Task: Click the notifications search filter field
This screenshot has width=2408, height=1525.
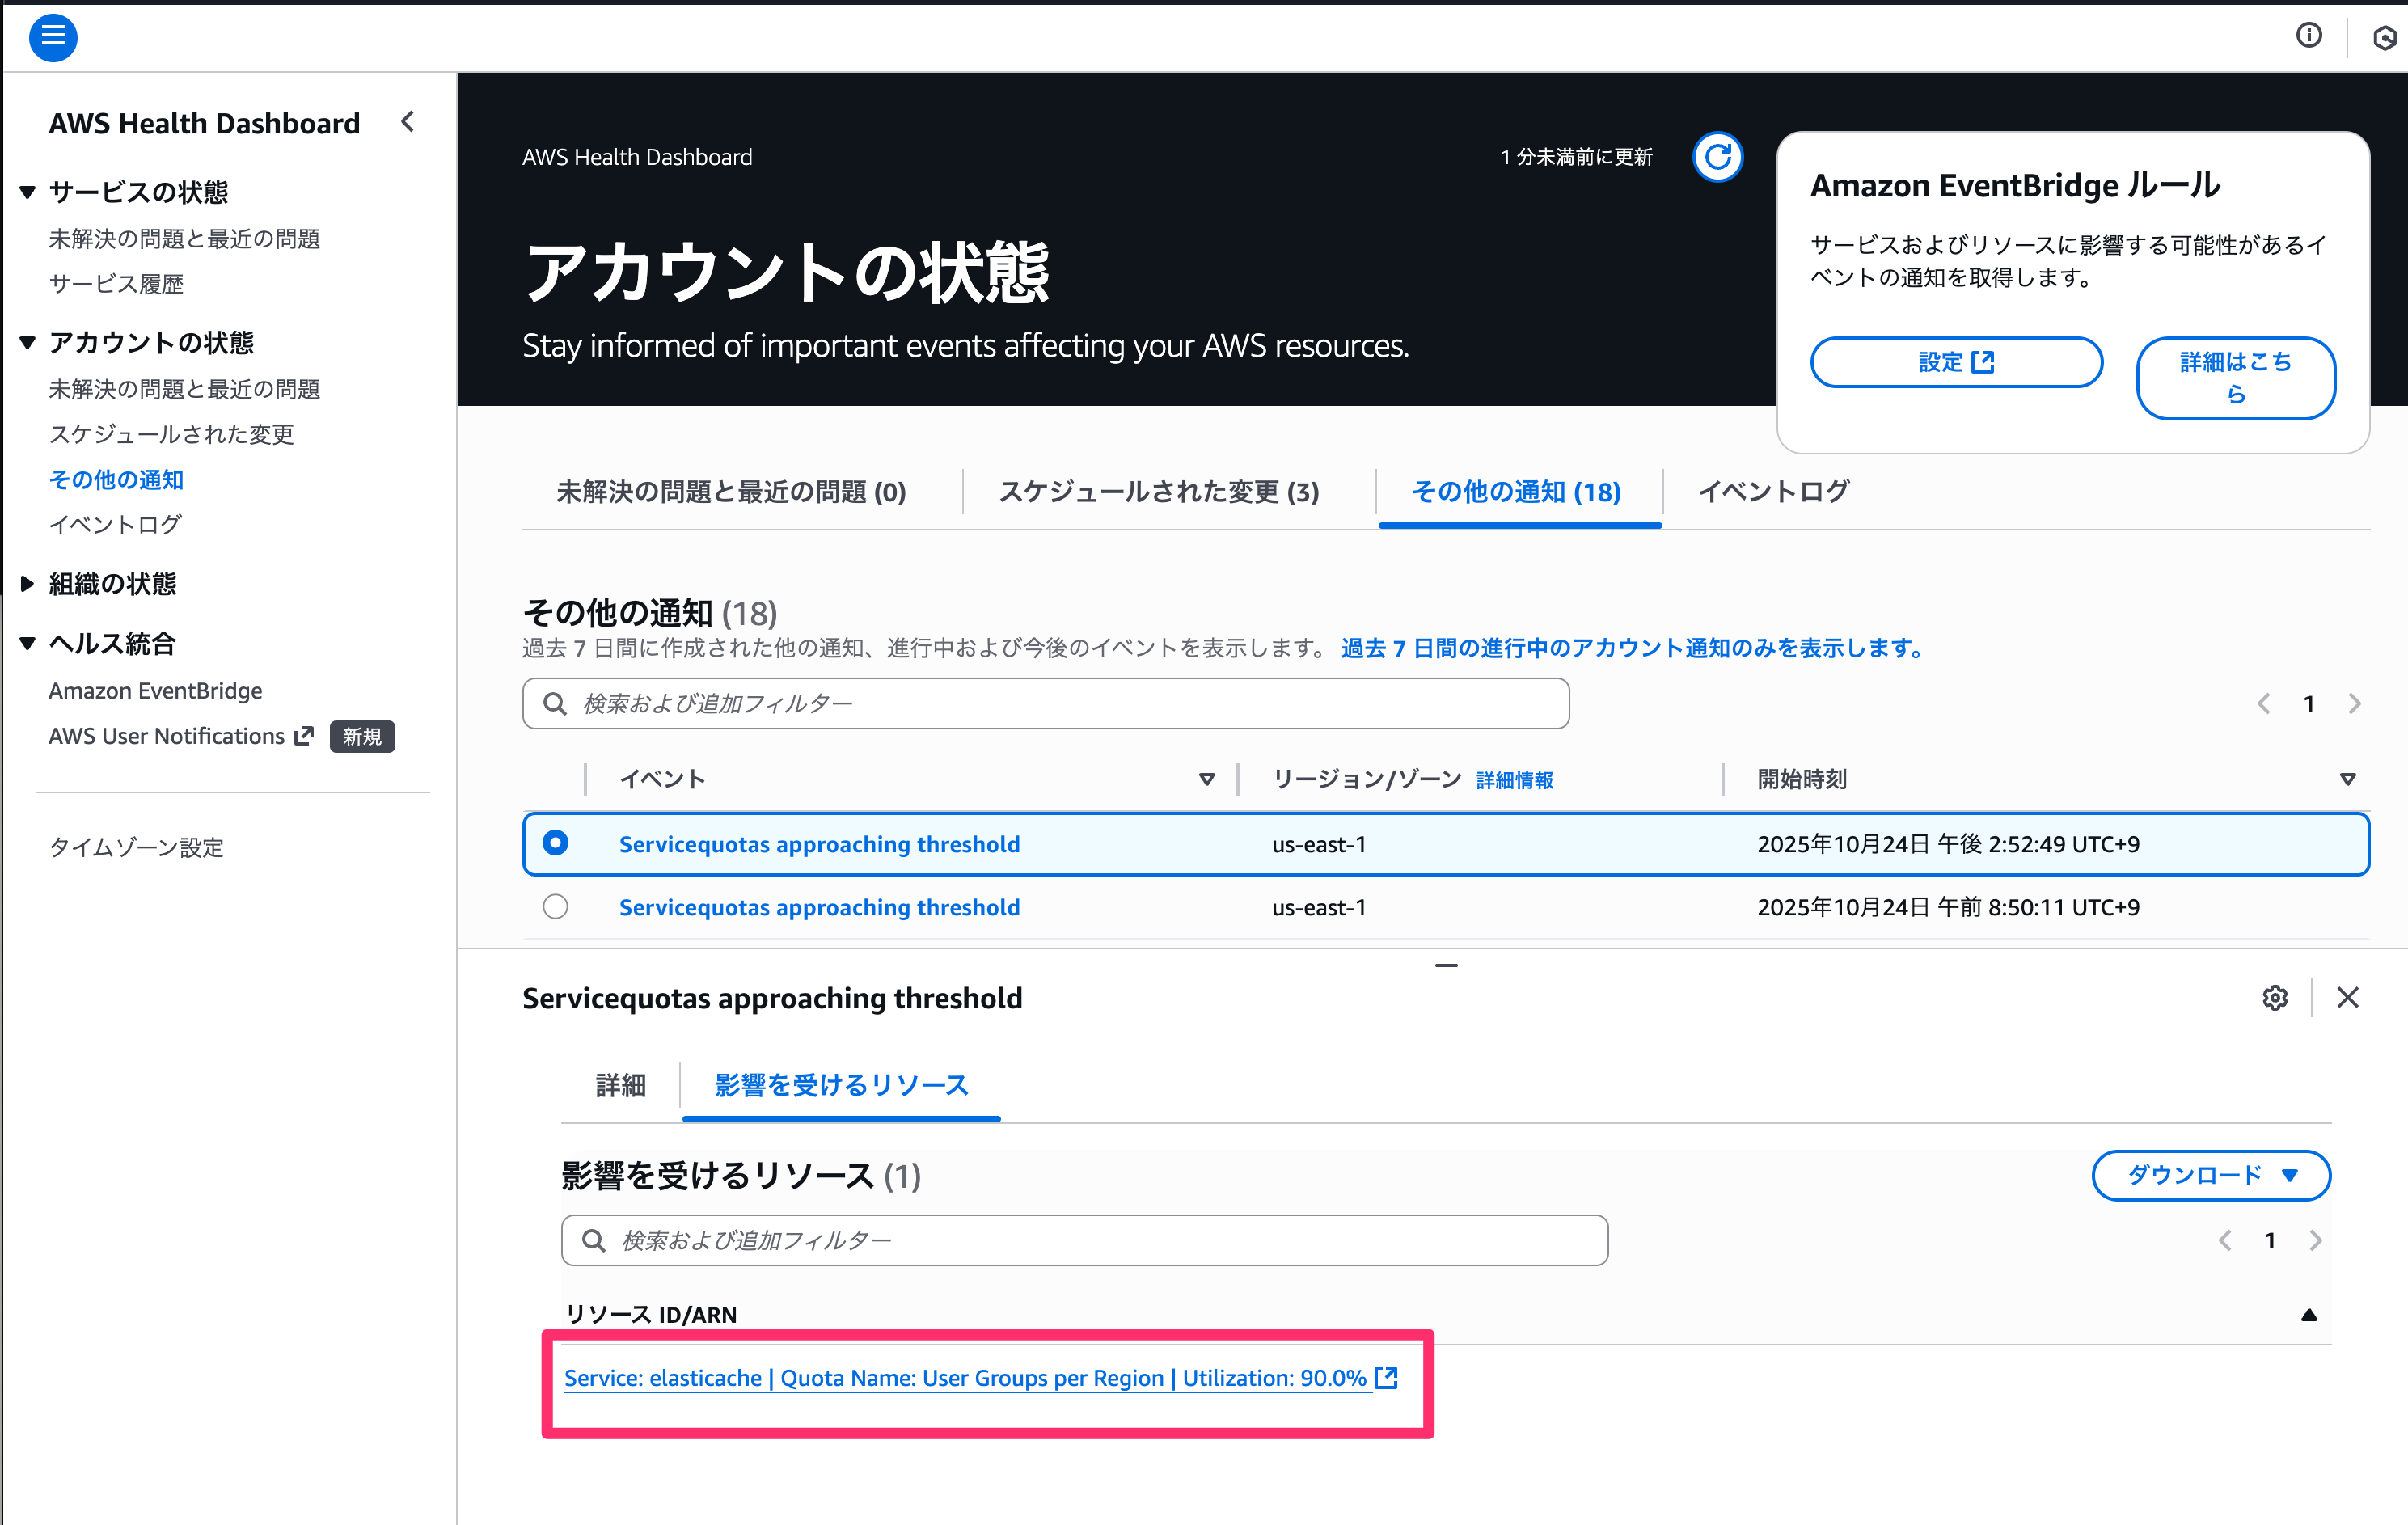Action: [x=1045, y=704]
